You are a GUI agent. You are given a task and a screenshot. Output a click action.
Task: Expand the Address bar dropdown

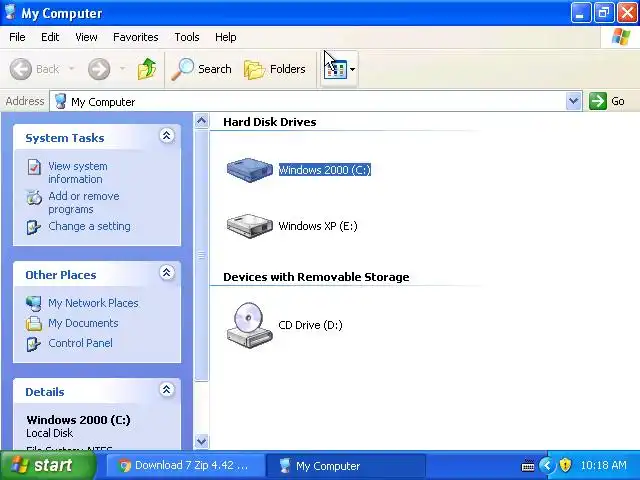coord(573,101)
